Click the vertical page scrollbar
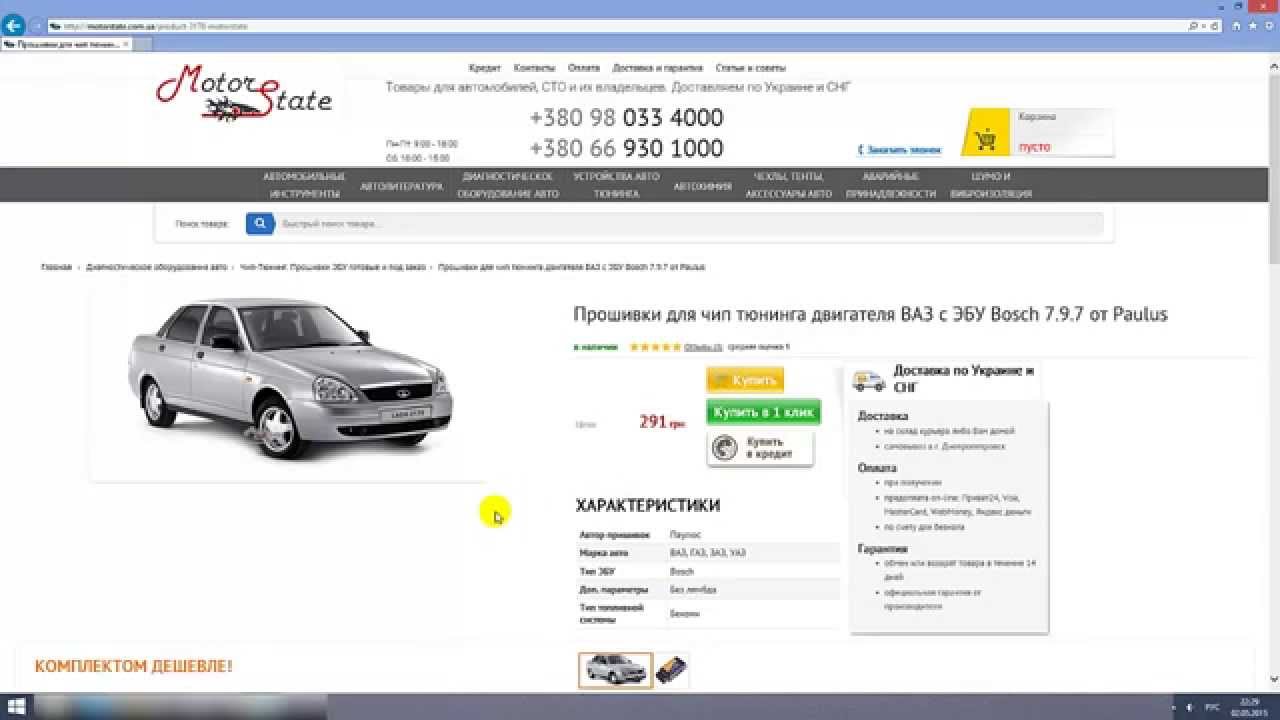Image resolution: width=1280 pixels, height=720 pixels. (x=1273, y=370)
